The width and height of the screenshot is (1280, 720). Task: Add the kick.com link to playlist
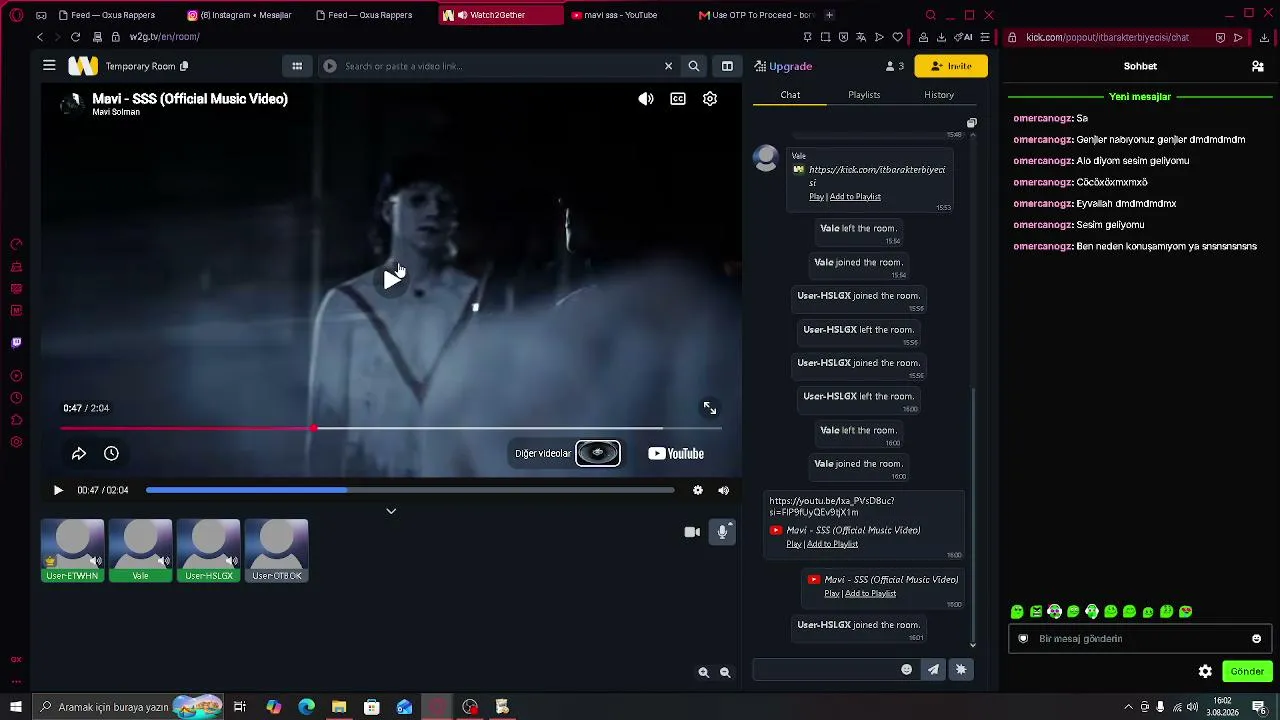(855, 197)
